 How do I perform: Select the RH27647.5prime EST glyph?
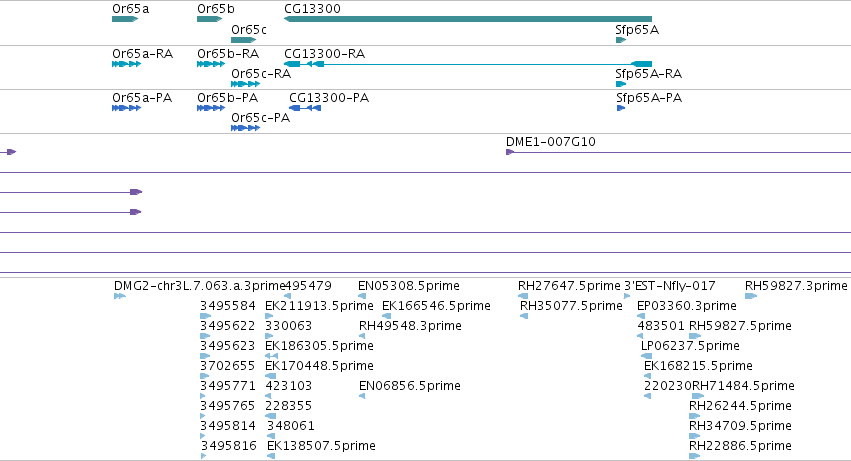click(523, 296)
